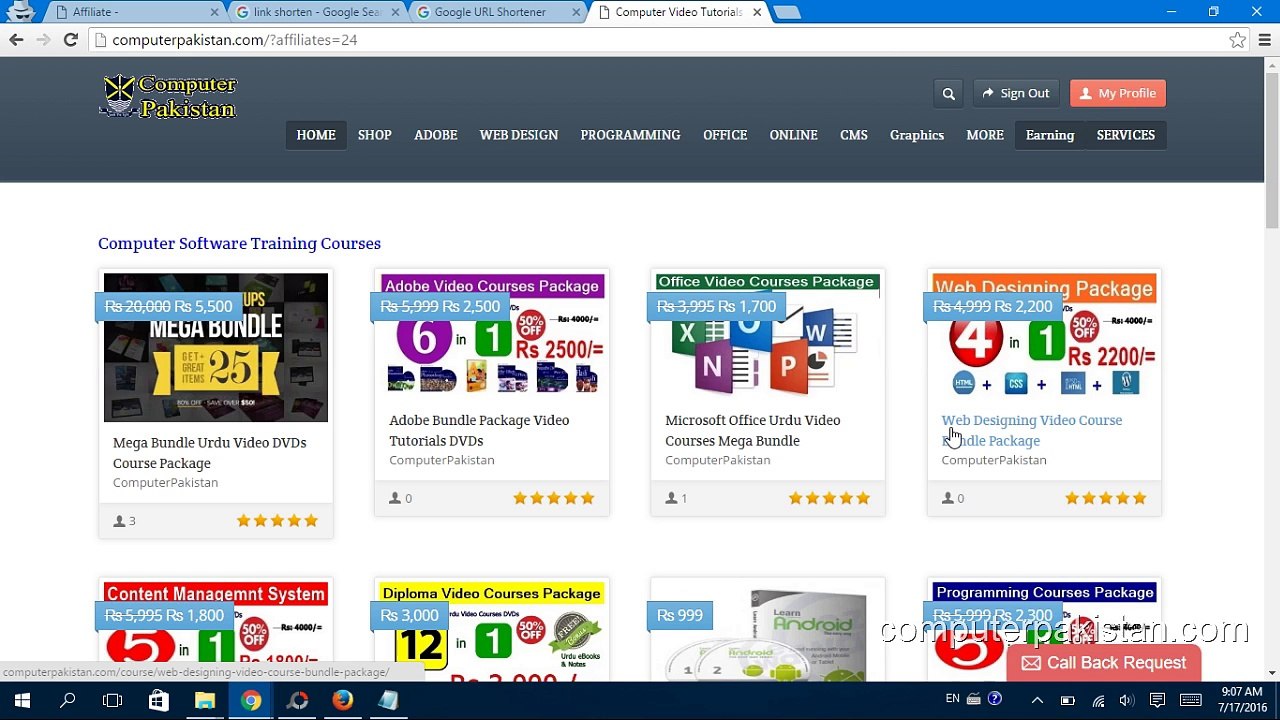The width and height of the screenshot is (1280, 720).
Task: Open the Action Center notifications icon
Action: (x=1157, y=700)
